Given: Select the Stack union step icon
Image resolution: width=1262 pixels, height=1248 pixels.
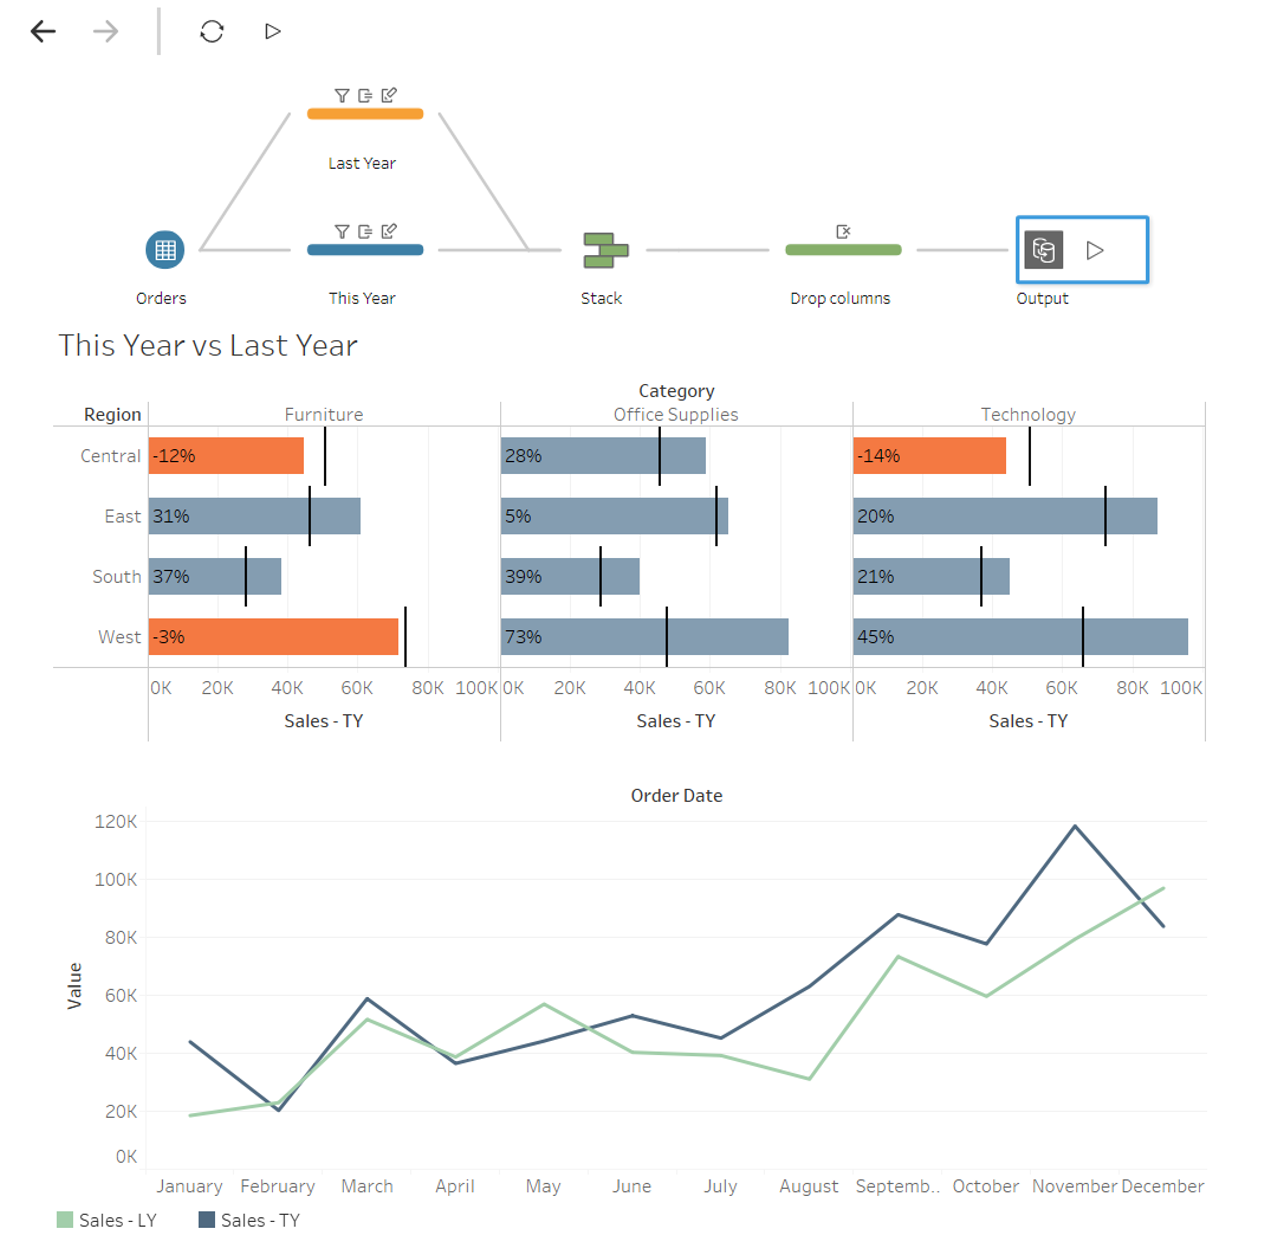Looking at the screenshot, I should click(605, 250).
